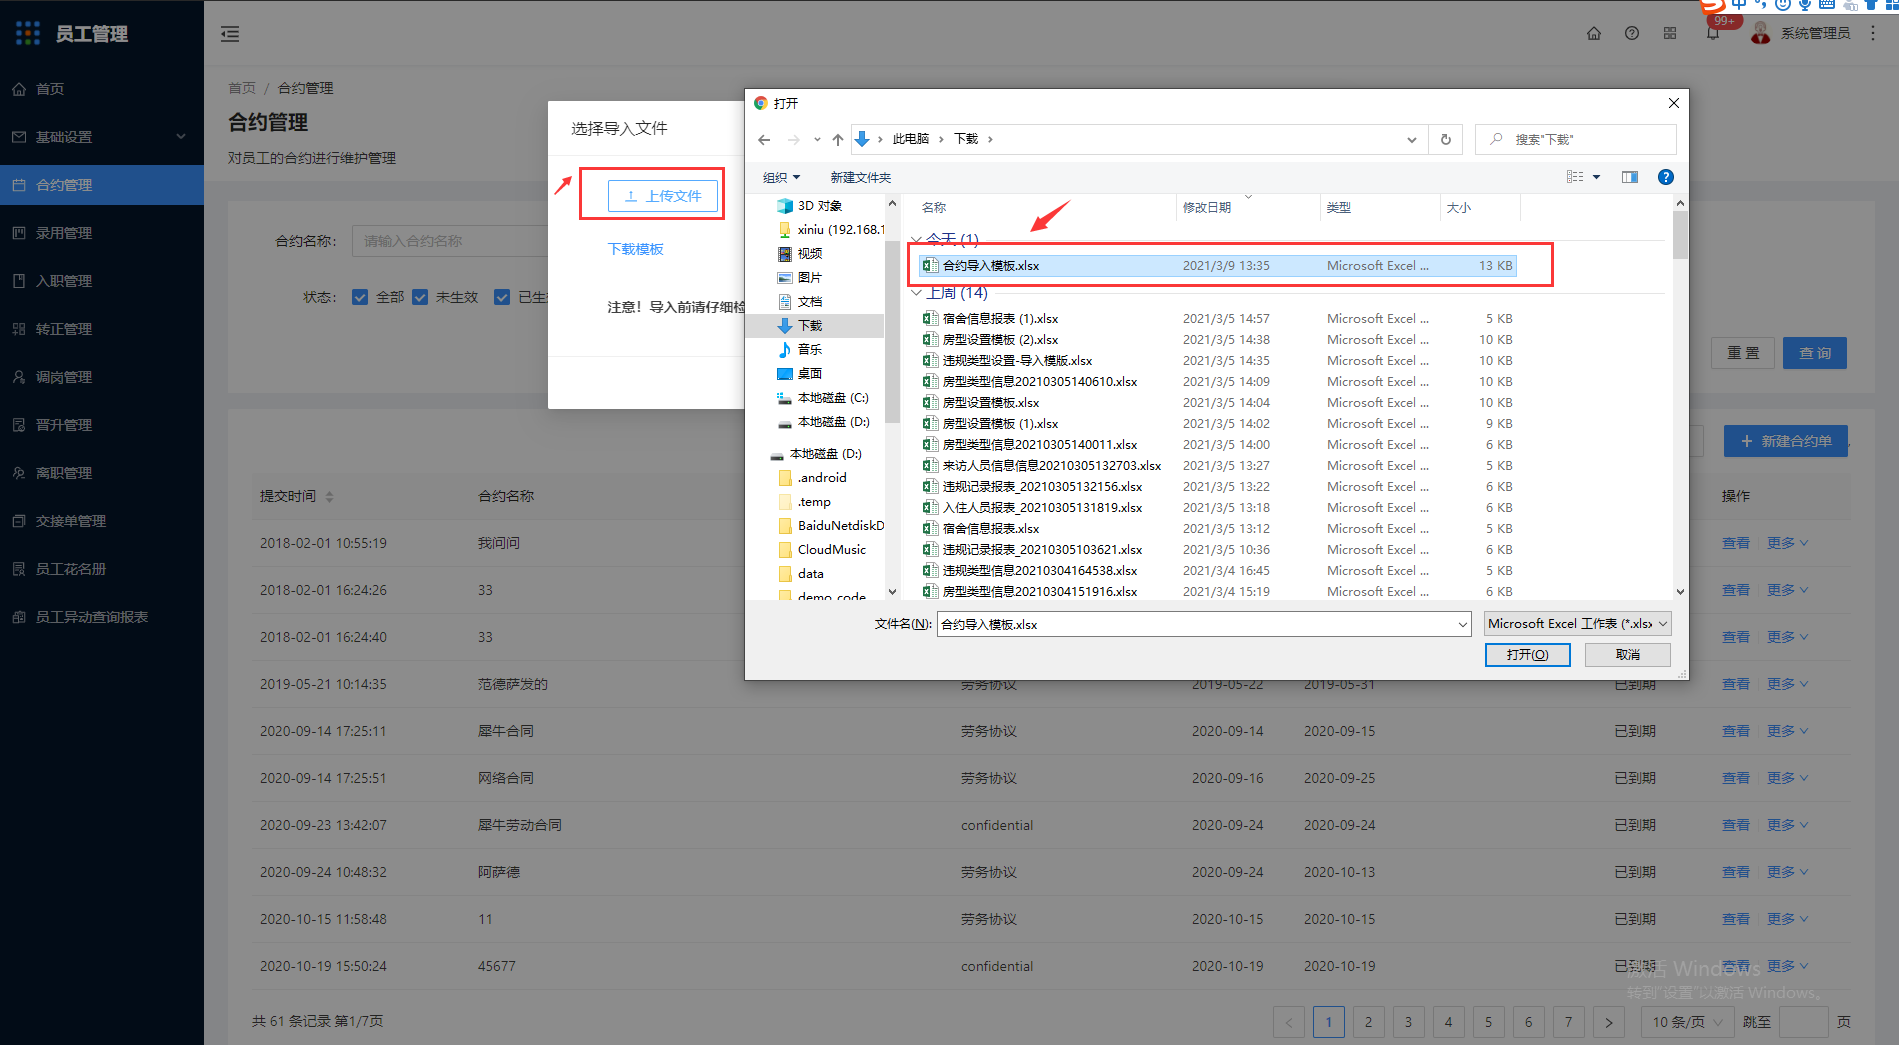Collapse the 上周 (14) file group
The image size is (1899, 1045).
click(916, 293)
